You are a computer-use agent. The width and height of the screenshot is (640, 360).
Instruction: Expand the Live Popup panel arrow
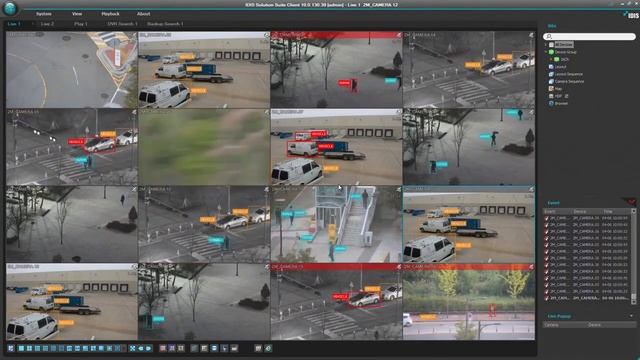pos(631,316)
